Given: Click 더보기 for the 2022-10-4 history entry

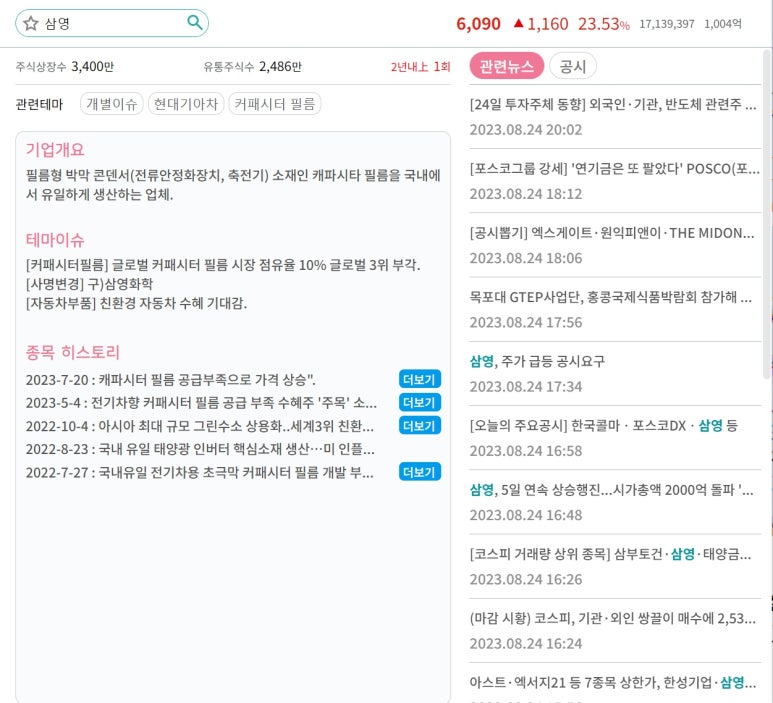Looking at the screenshot, I should [x=420, y=425].
